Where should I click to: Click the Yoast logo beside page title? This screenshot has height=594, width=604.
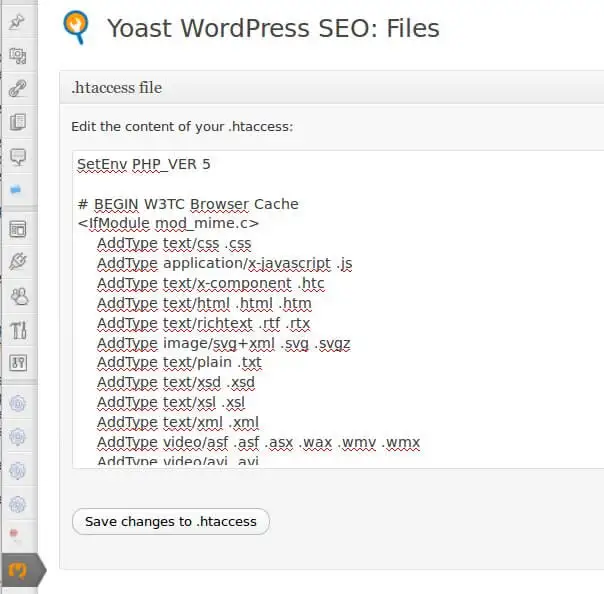pos(76,28)
